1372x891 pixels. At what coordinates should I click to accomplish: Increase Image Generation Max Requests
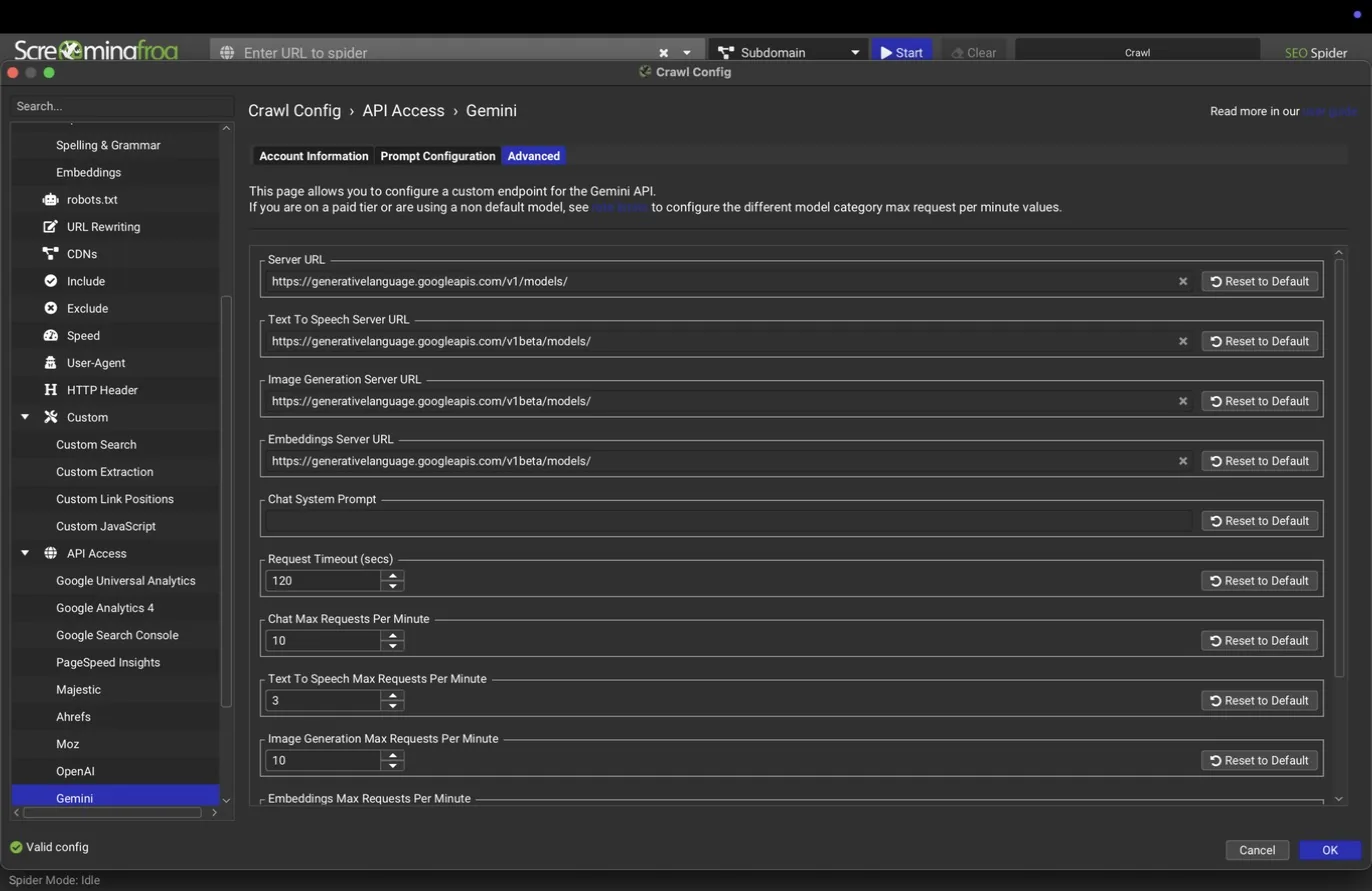coord(393,756)
